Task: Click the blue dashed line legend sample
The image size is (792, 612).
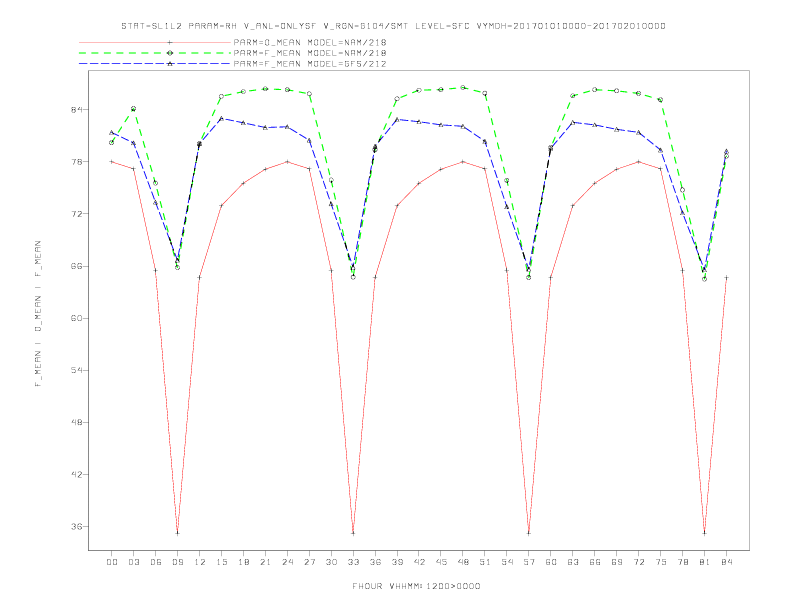Action: pyautogui.click(x=155, y=64)
